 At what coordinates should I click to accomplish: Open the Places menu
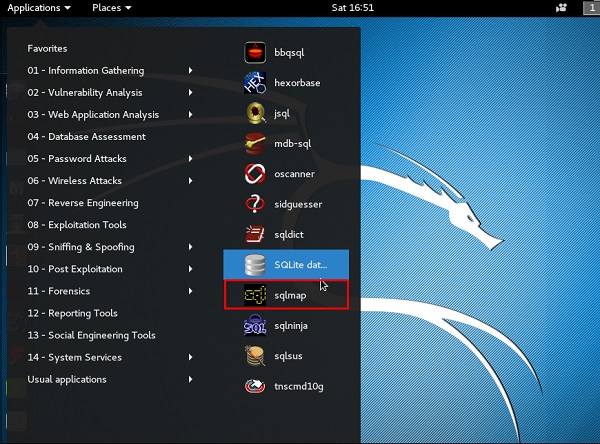click(111, 8)
